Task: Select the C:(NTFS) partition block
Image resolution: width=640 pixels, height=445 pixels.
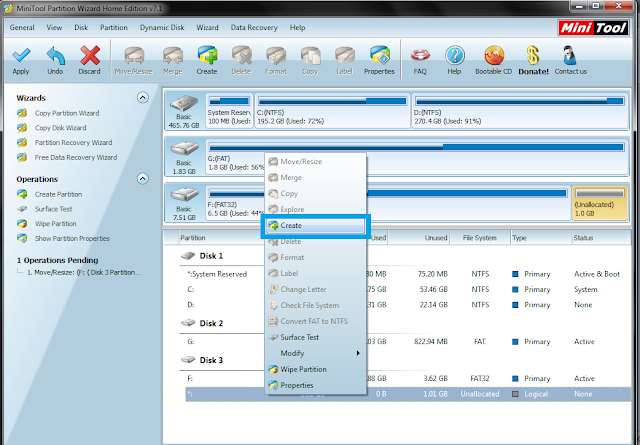Action: [x=332, y=111]
